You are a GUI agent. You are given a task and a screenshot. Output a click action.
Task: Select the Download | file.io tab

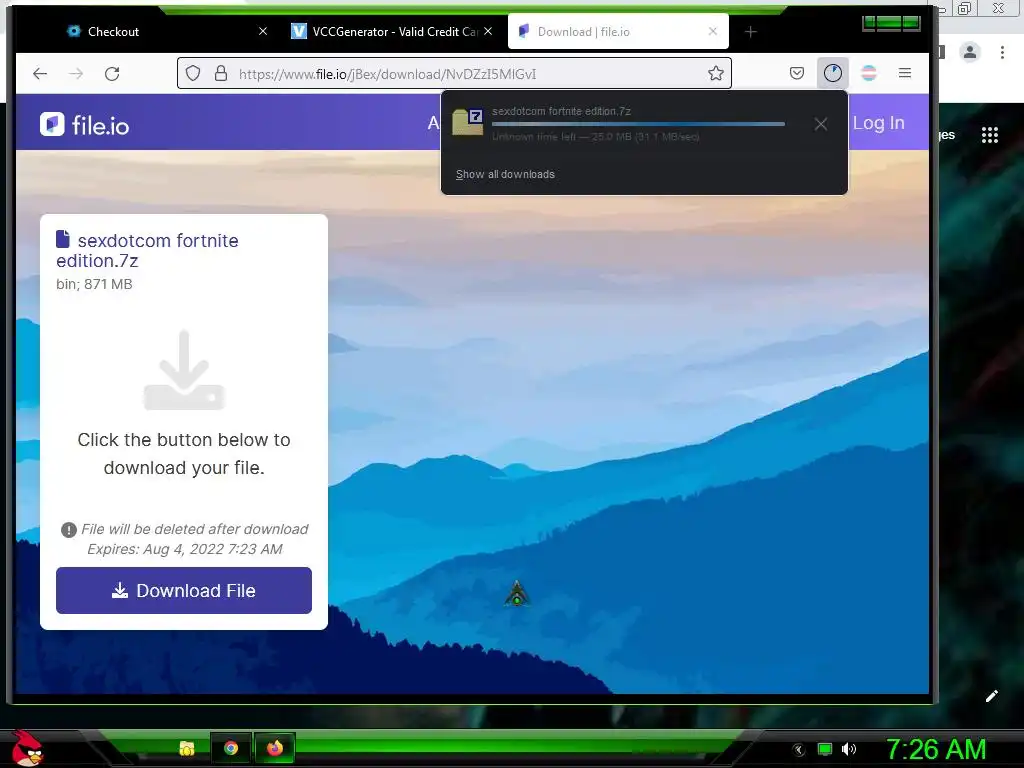pos(618,31)
